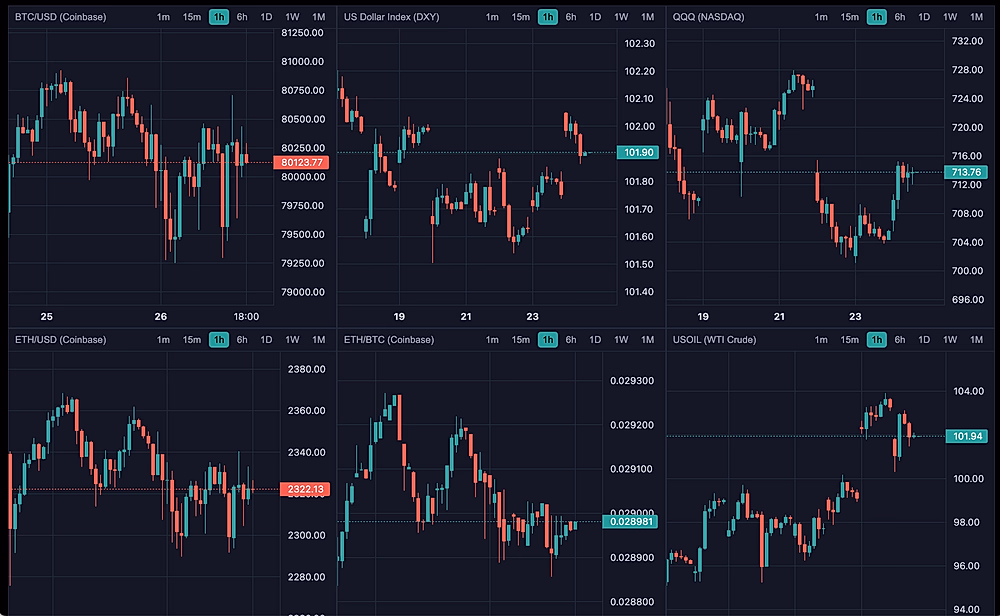Select 6h timeframe on ETH/USD chart
The height and width of the screenshot is (616, 1000).
242,340
